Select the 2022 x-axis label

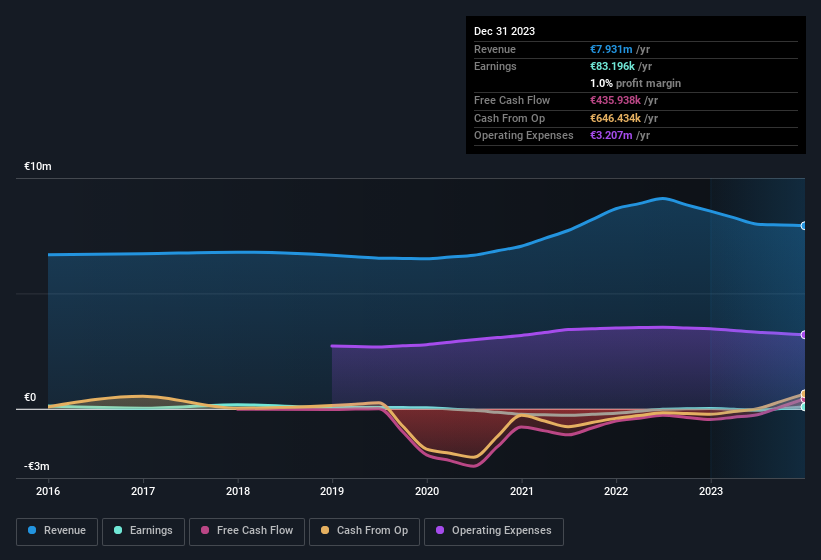616,491
